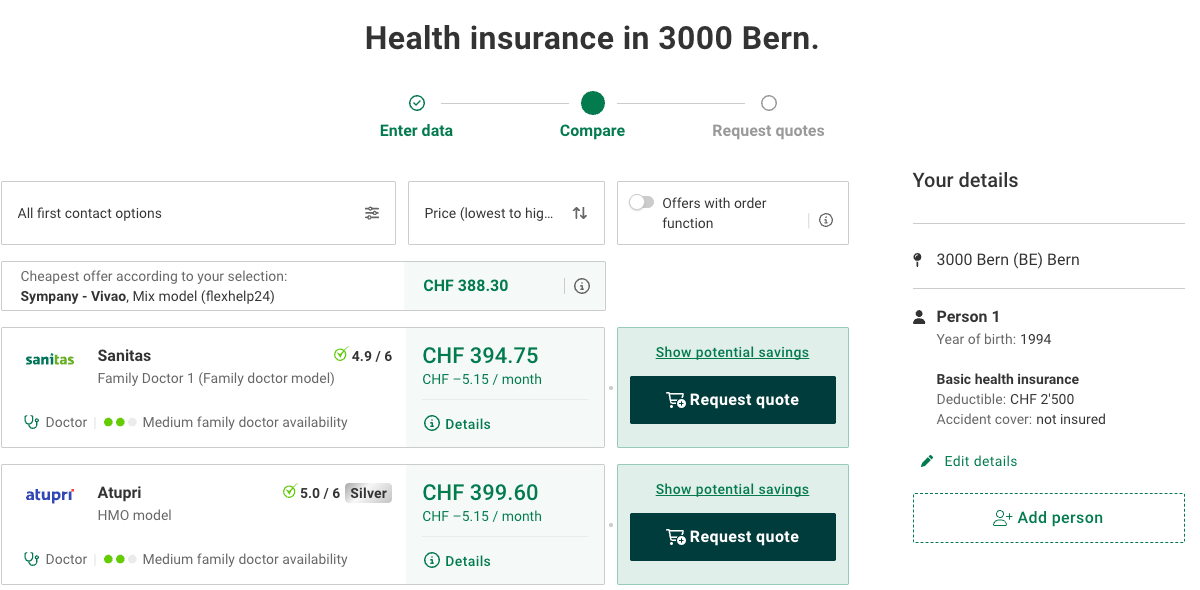Click the Sanitas logo
Image resolution: width=1200 pixels, height=590 pixels.
click(x=50, y=360)
